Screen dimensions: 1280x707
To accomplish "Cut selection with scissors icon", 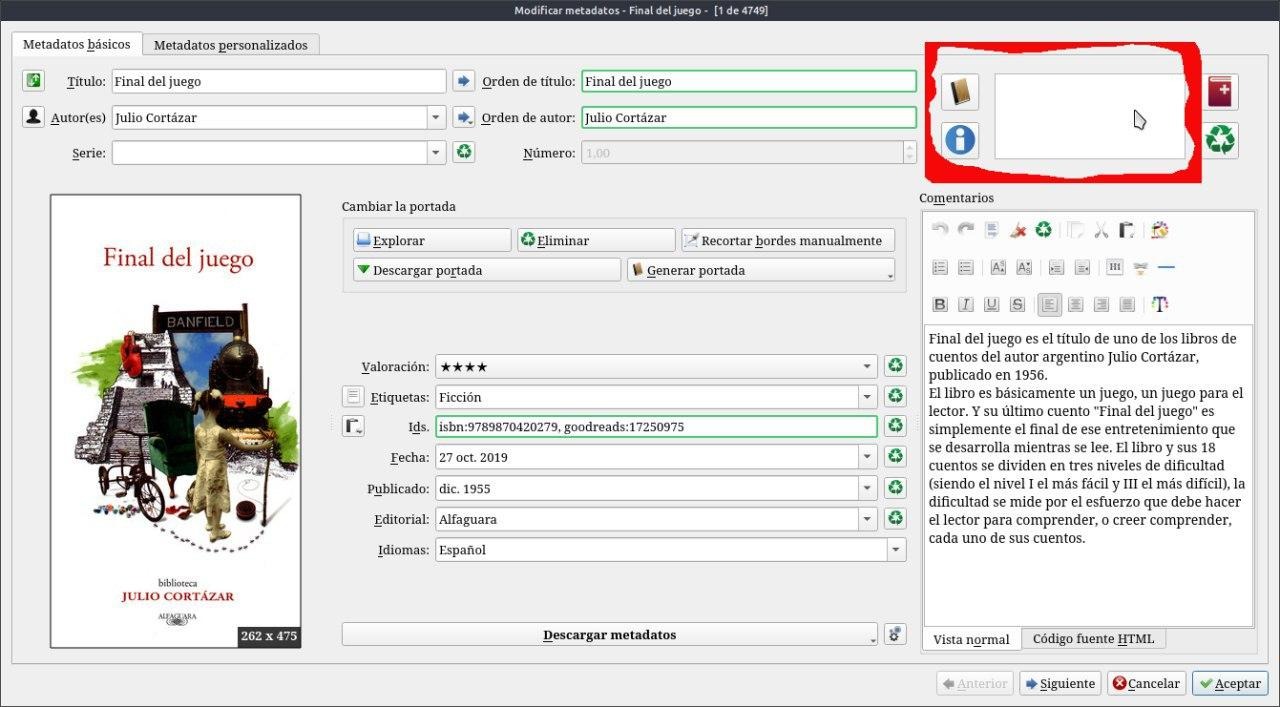I will (1101, 230).
